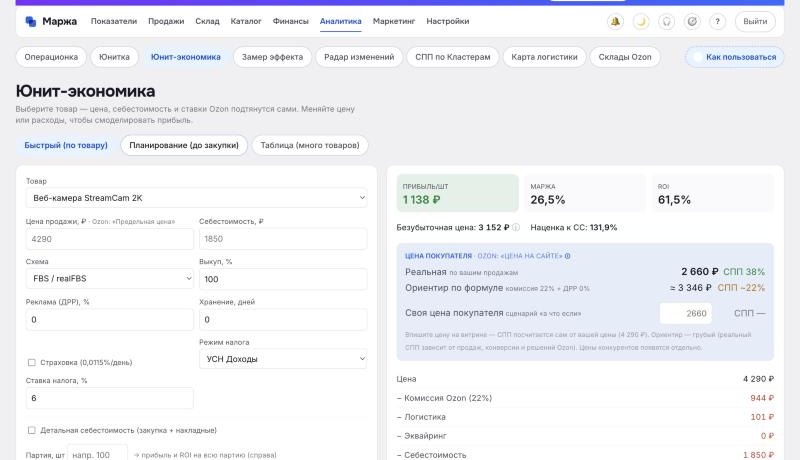Select the Юнит-экономика tab
Viewport: 800px width, 460px height.
(186, 57)
